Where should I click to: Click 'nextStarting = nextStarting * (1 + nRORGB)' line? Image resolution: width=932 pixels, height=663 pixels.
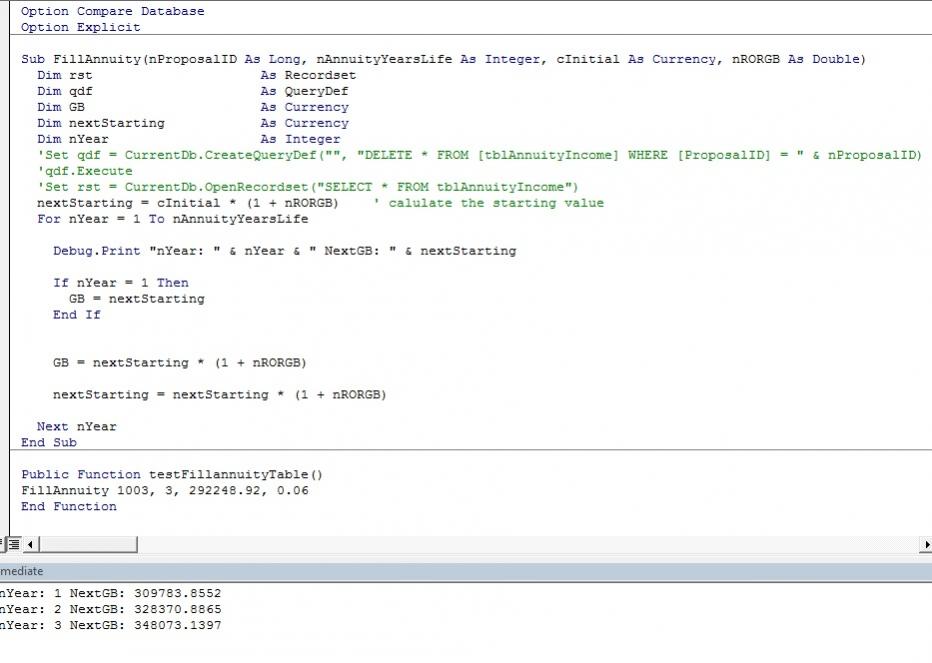219,395
